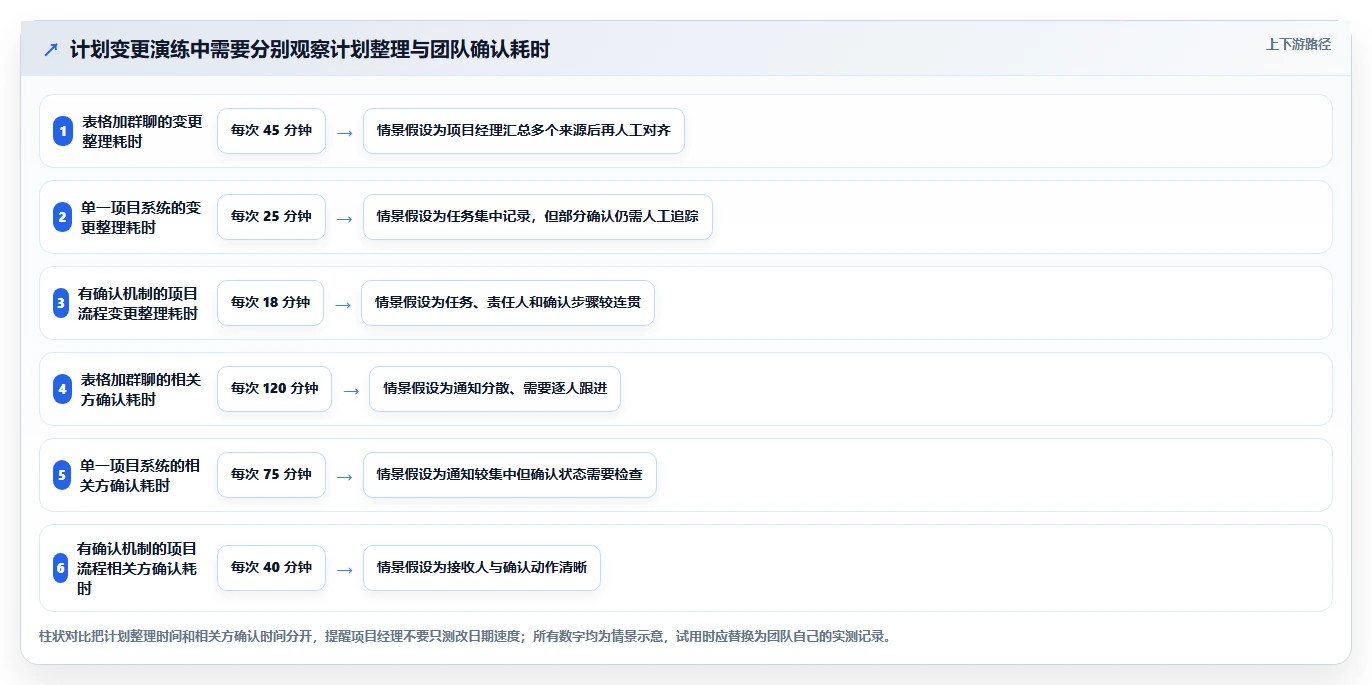Select the number 3 step badge

point(60,303)
